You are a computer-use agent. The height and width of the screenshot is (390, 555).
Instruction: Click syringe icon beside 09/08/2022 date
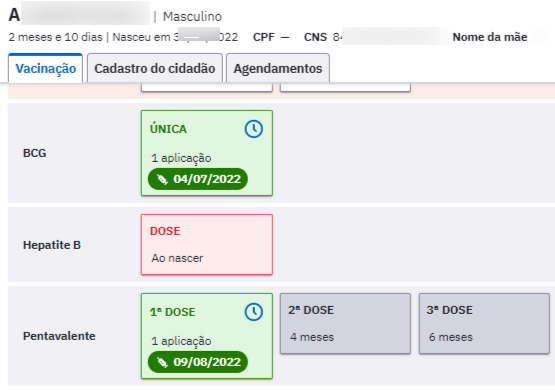pyautogui.click(x=162, y=362)
